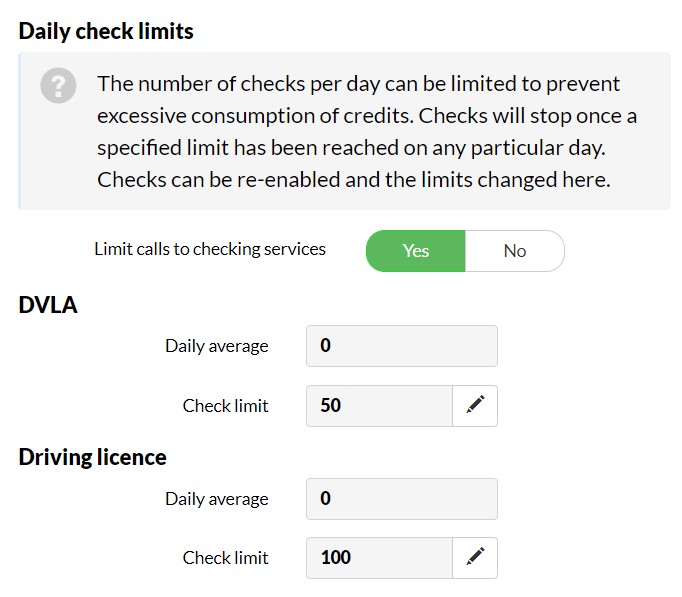The height and width of the screenshot is (597, 682).
Task: Click the DVLA Check limit value 50
Action: pyautogui.click(x=379, y=406)
